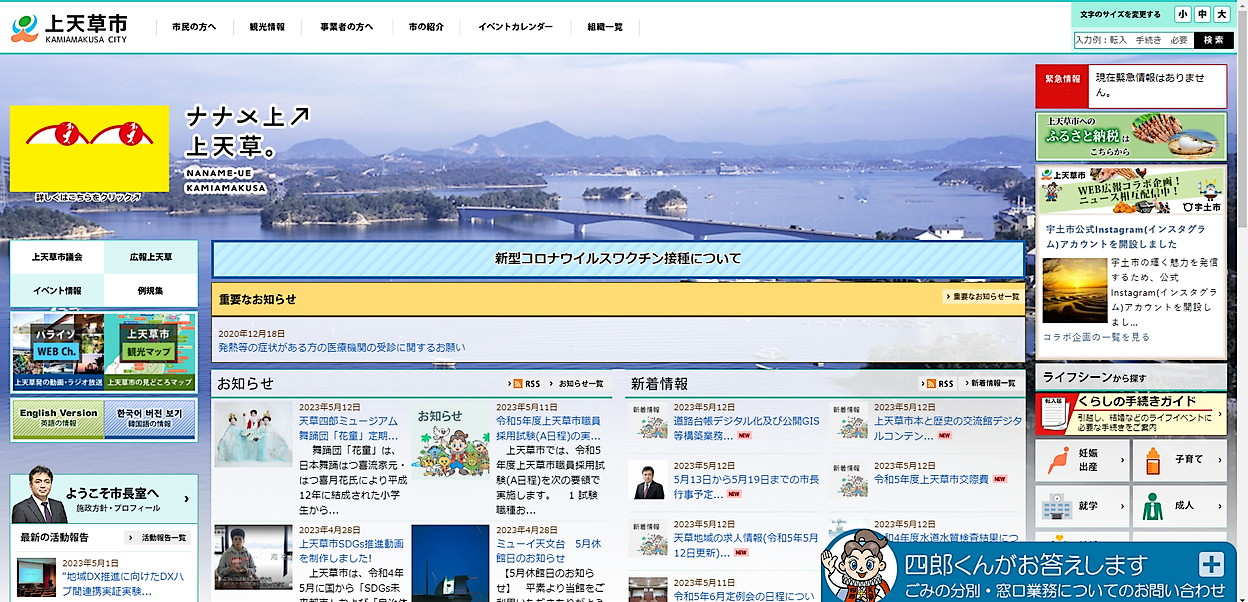The image size is (1248, 602).
Task: Open 天草四郎ミュージアム舞踊団 article link
Action: [x=348, y=429]
